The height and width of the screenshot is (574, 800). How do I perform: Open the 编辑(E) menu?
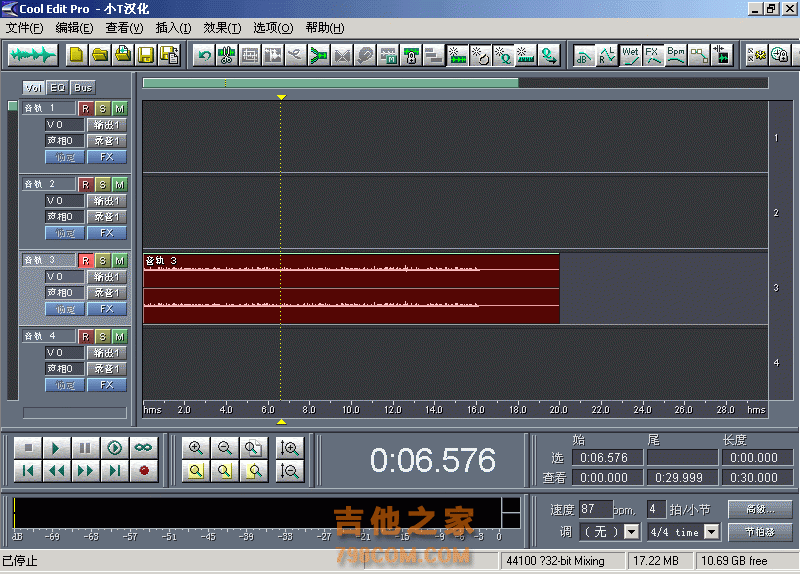click(x=74, y=28)
